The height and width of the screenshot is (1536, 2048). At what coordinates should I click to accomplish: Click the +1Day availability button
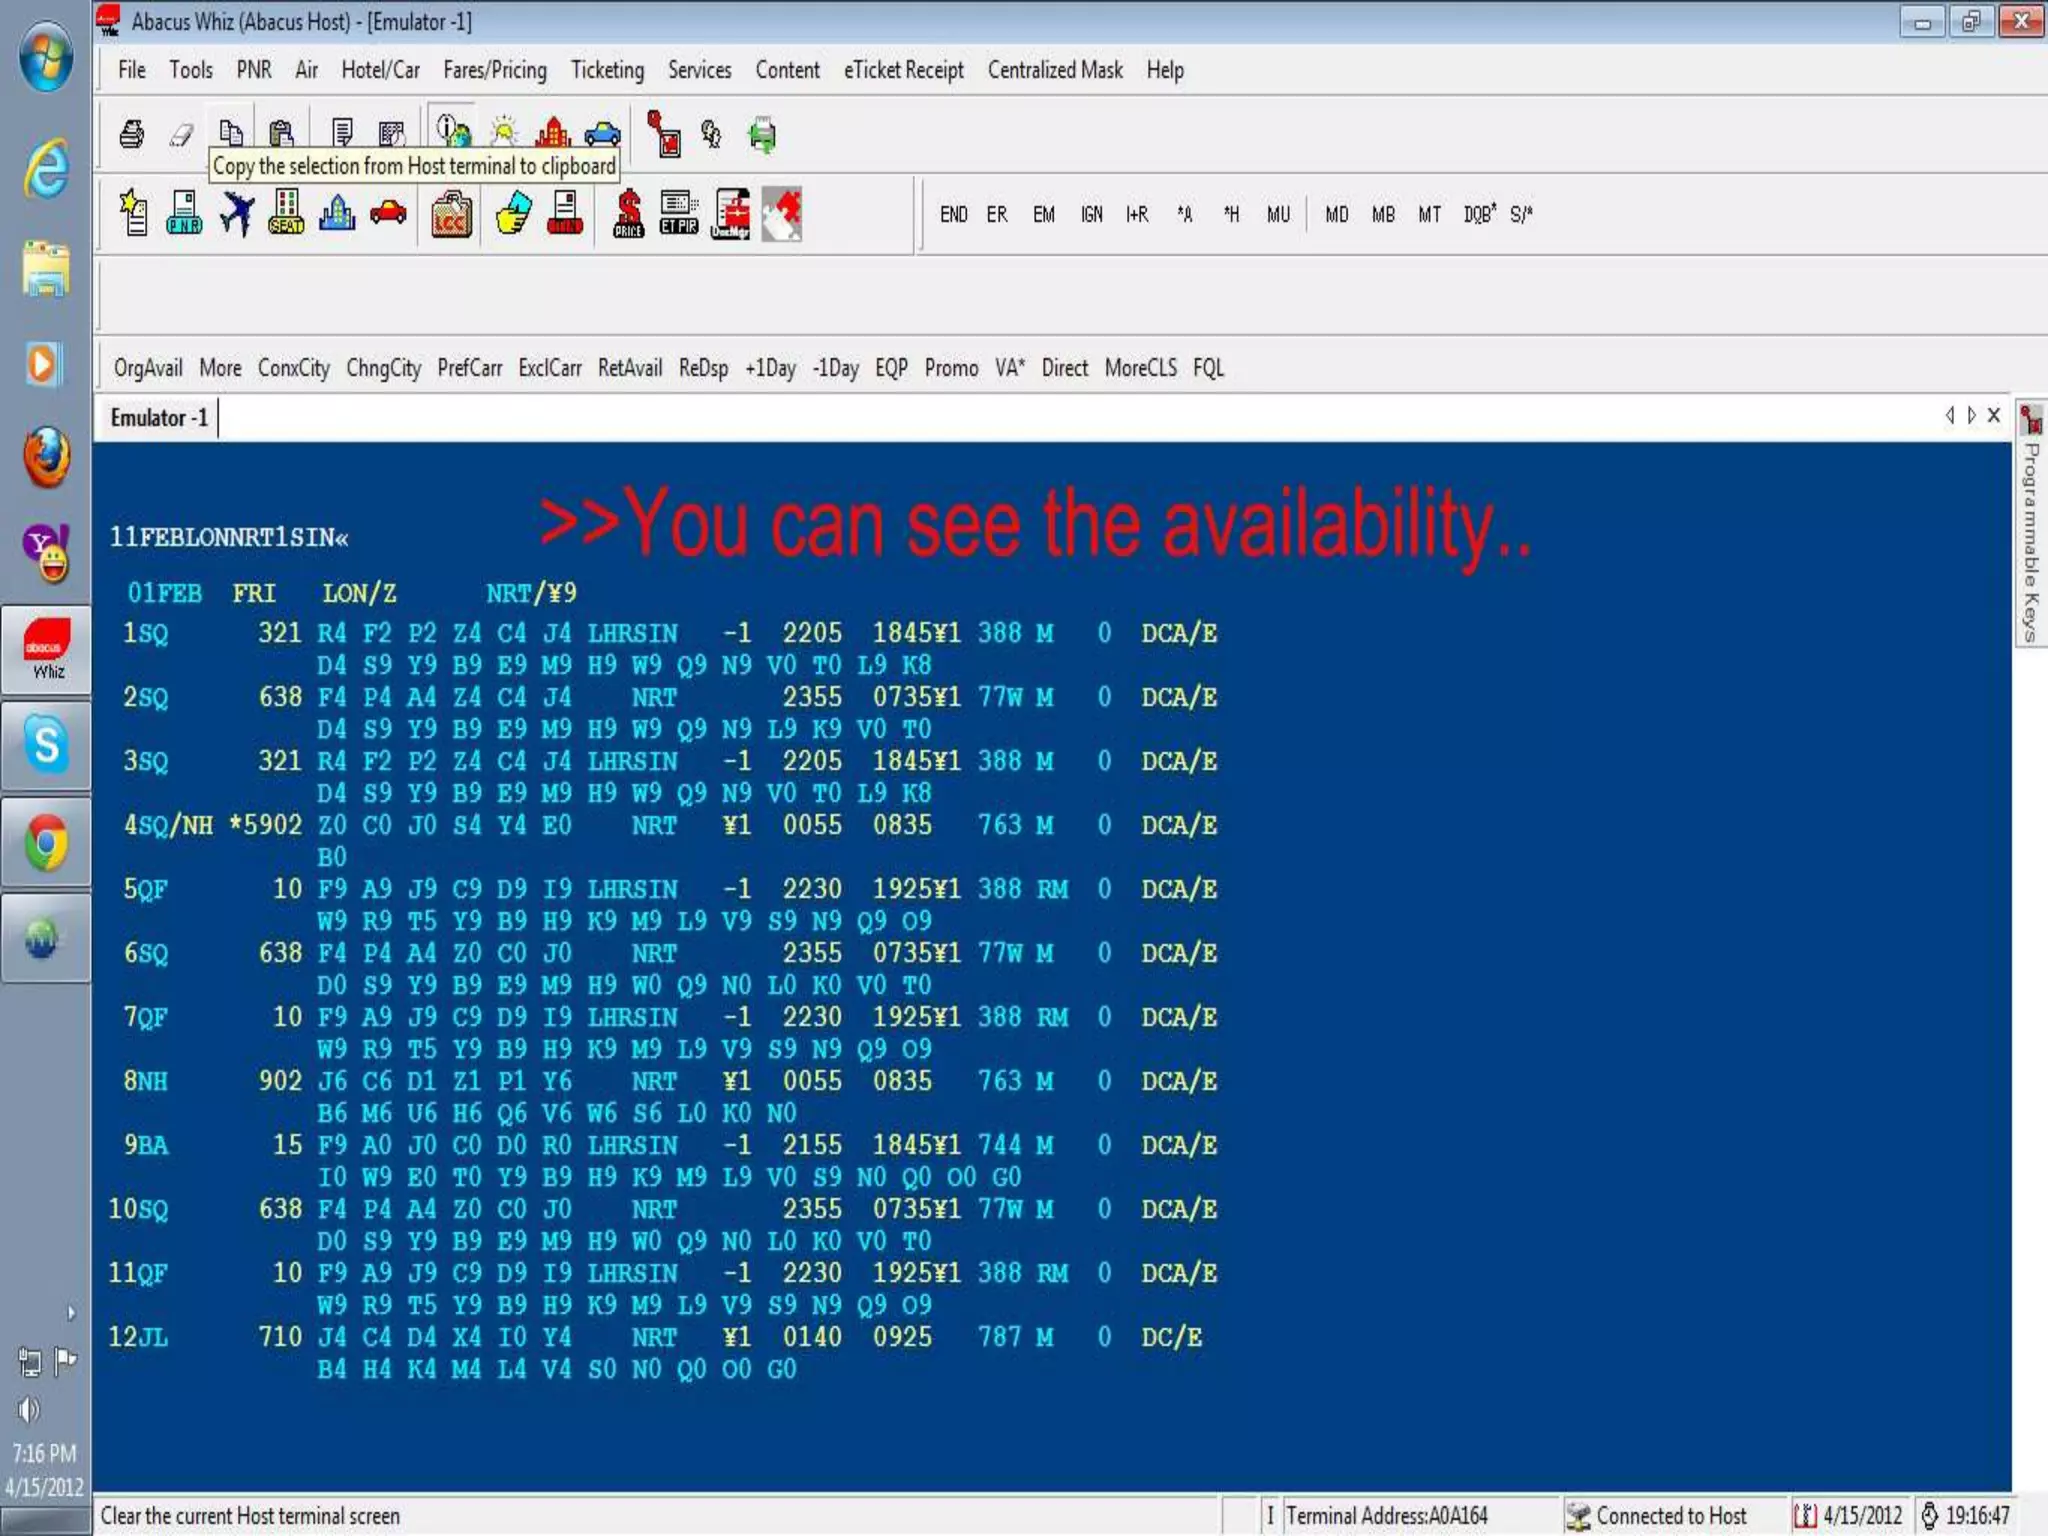pyautogui.click(x=770, y=368)
